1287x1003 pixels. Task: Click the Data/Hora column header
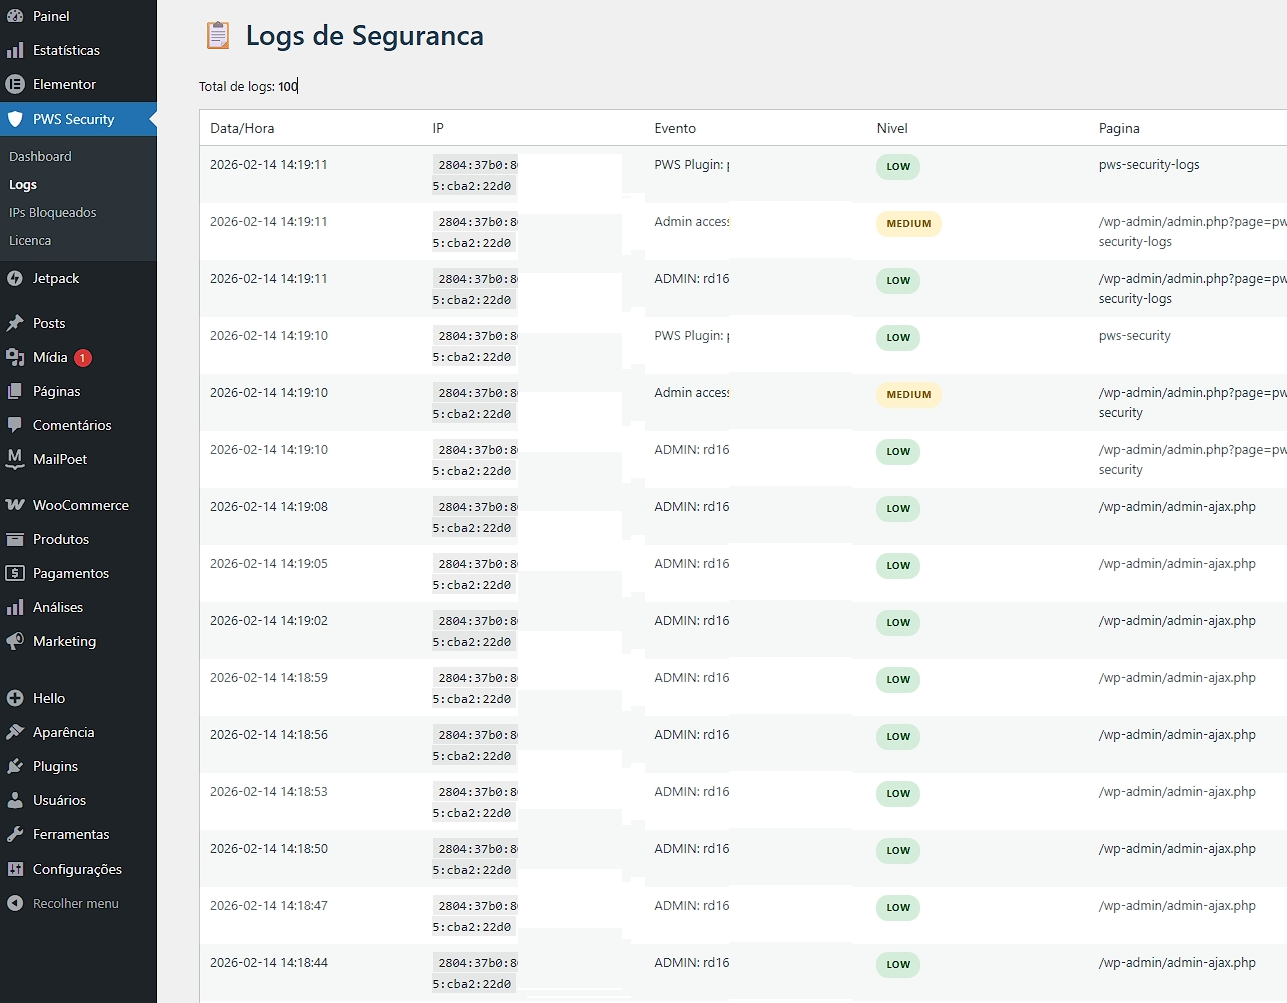click(242, 128)
